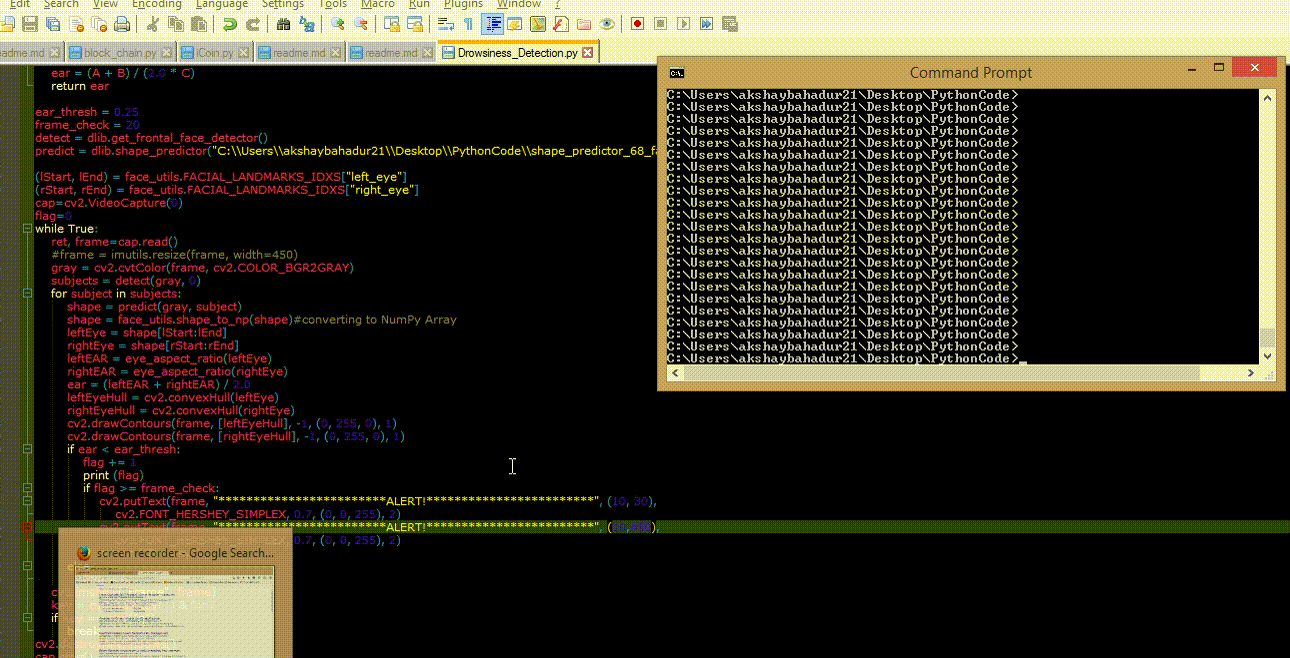Viewport: 1290px width, 658px height.
Task: Collapse the 'while True:' code fold
Action: click(x=28, y=229)
